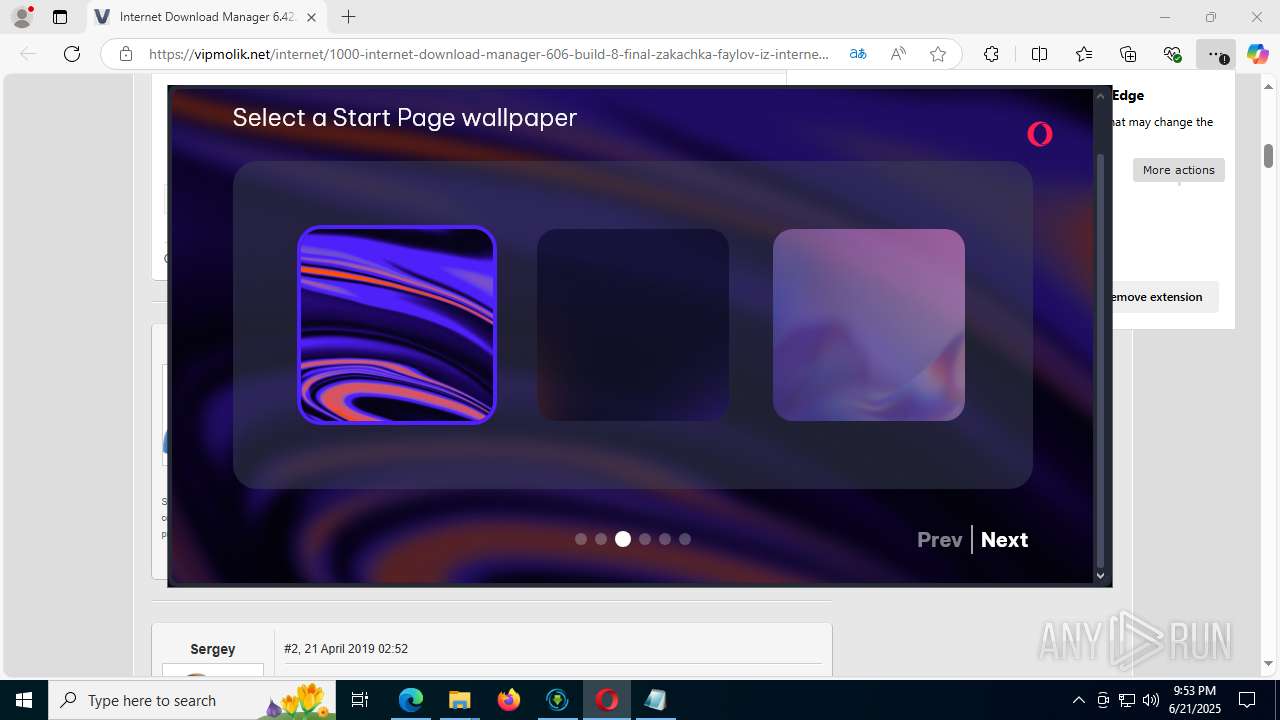Click the Sergey username in comments
The height and width of the screenshot is (720, 1280).
[x=213, y=649]
